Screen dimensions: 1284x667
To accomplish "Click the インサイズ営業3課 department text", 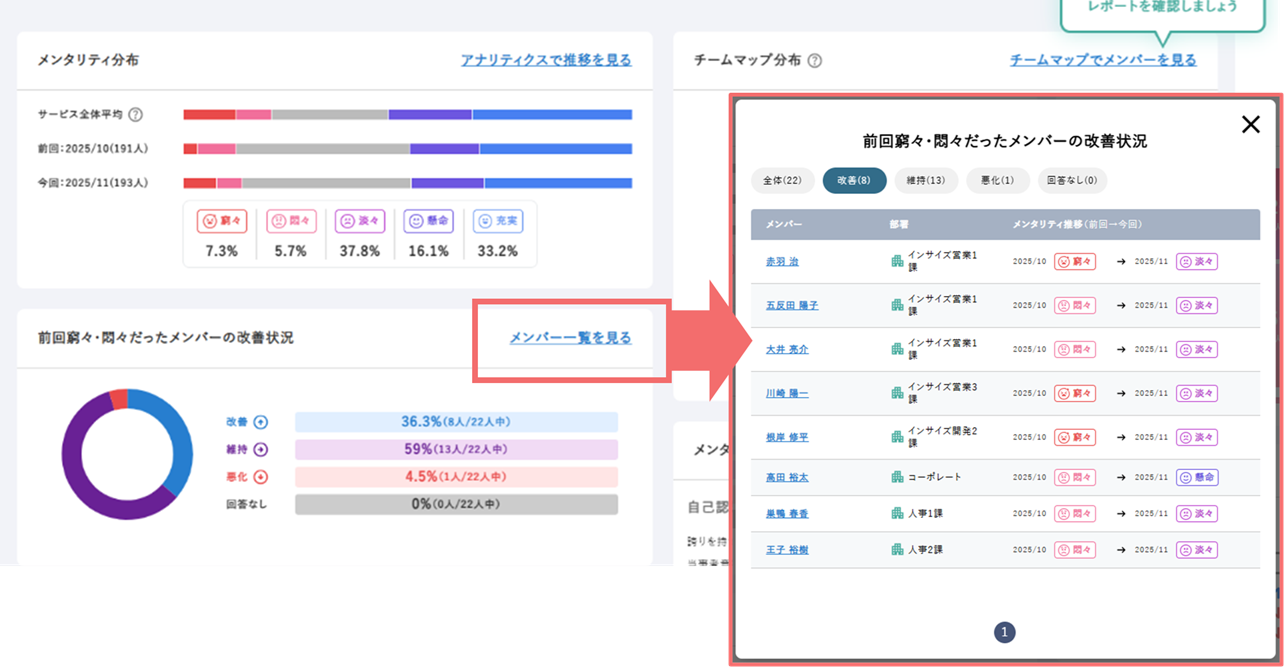I will pyautogui.click(x=943, y=393).
